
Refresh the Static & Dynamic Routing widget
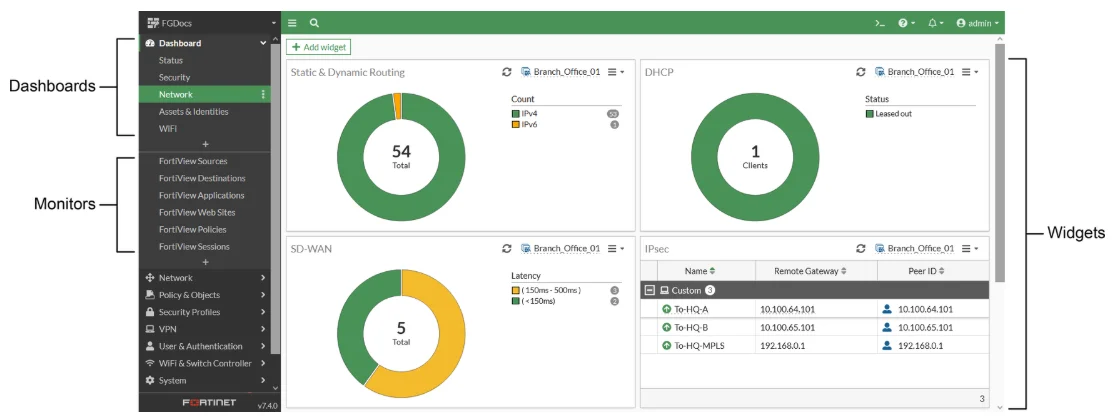pyautogui.click(x=506, y=72)
